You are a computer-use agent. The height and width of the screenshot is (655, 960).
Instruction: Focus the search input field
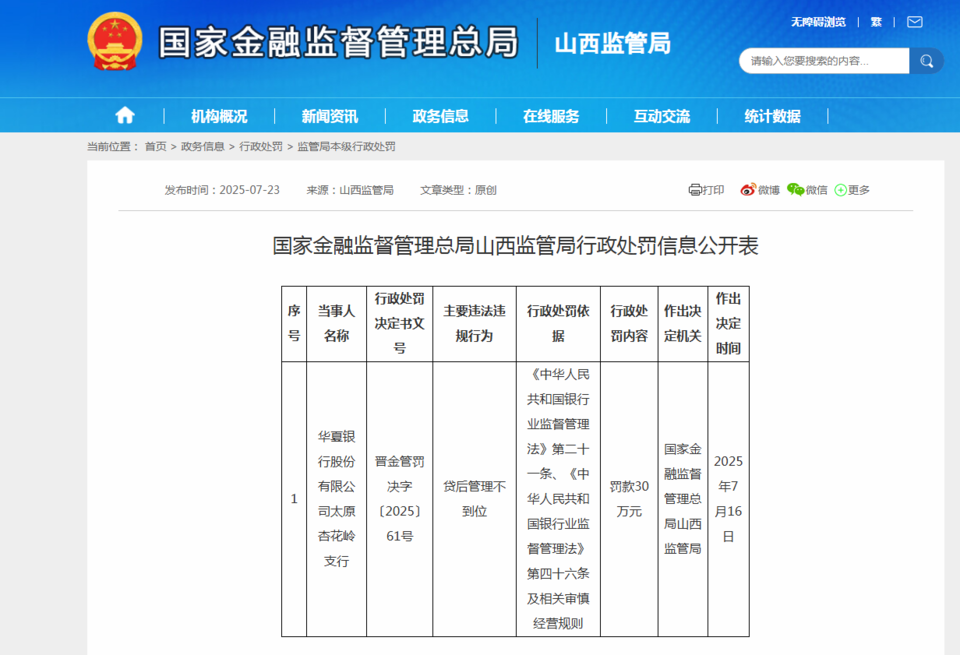[x=824, y=61]
